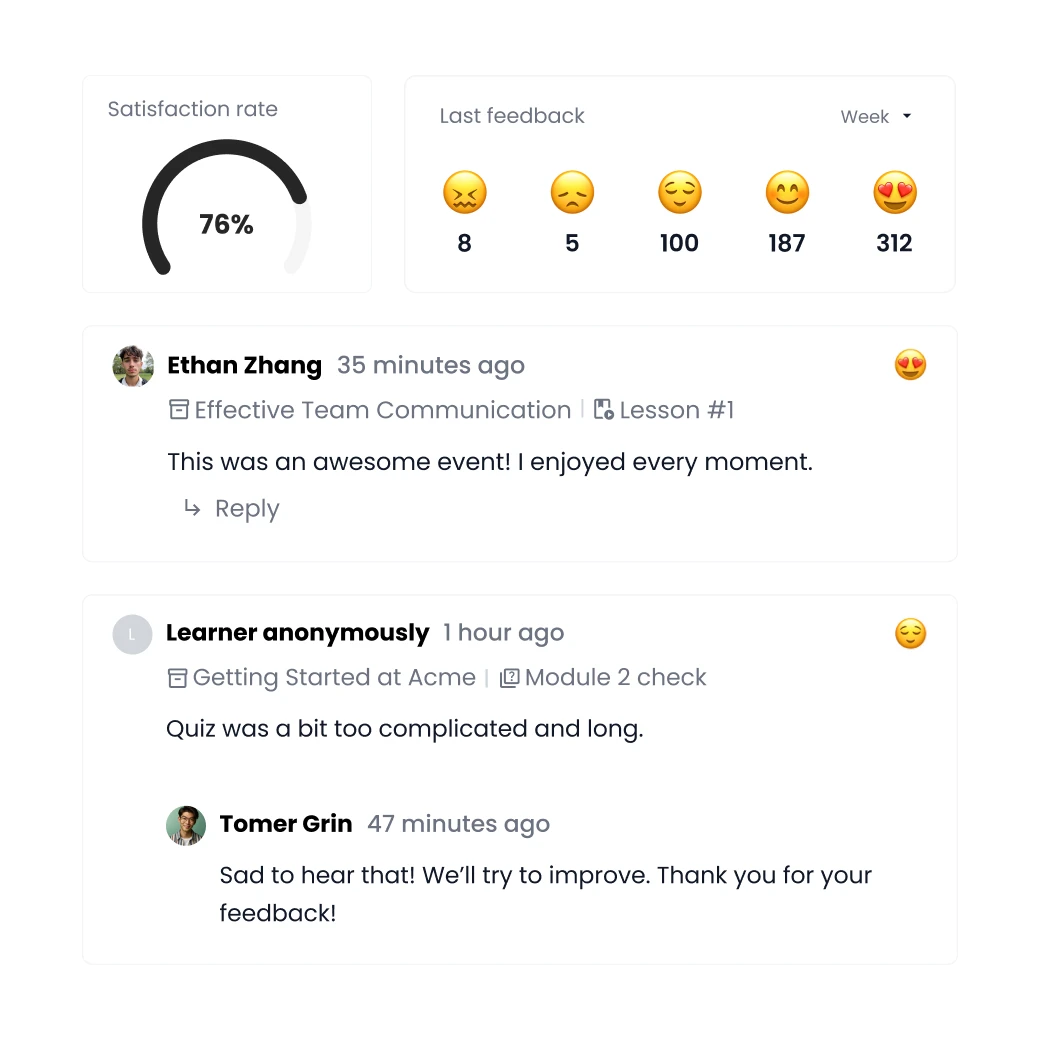Click the confounded face emoji with 8 responses
The height and width of the screenshot is (1040, 1040).
(x=464, y=192)
